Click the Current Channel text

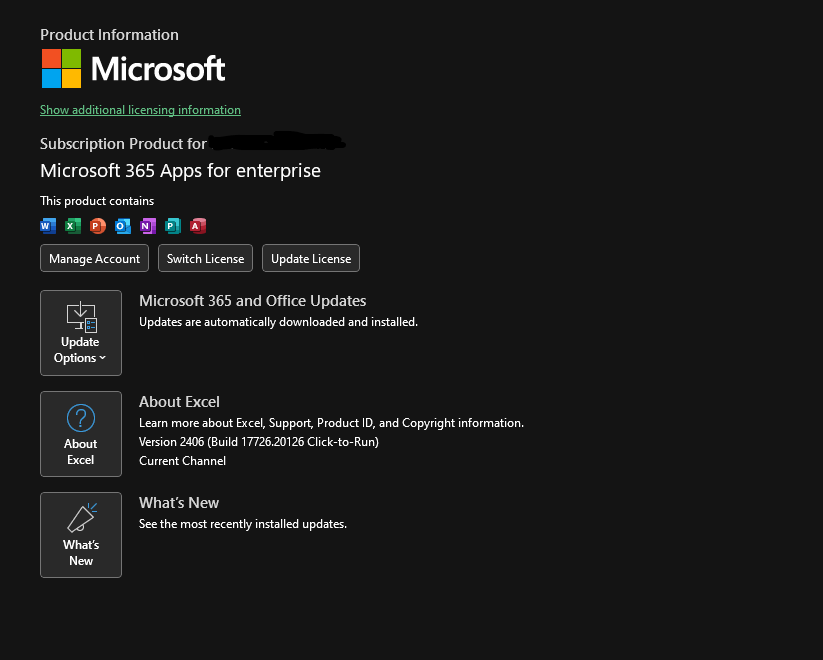tap(182, 460)
